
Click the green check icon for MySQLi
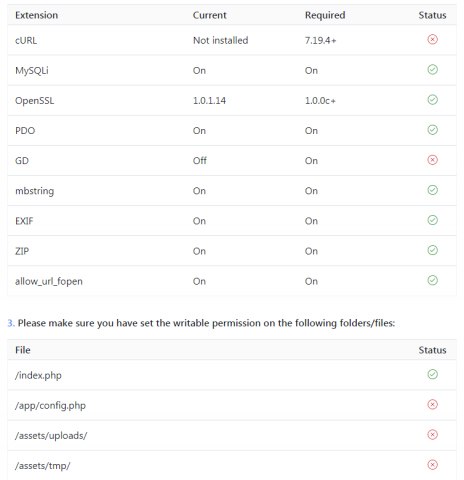point(432,70)
